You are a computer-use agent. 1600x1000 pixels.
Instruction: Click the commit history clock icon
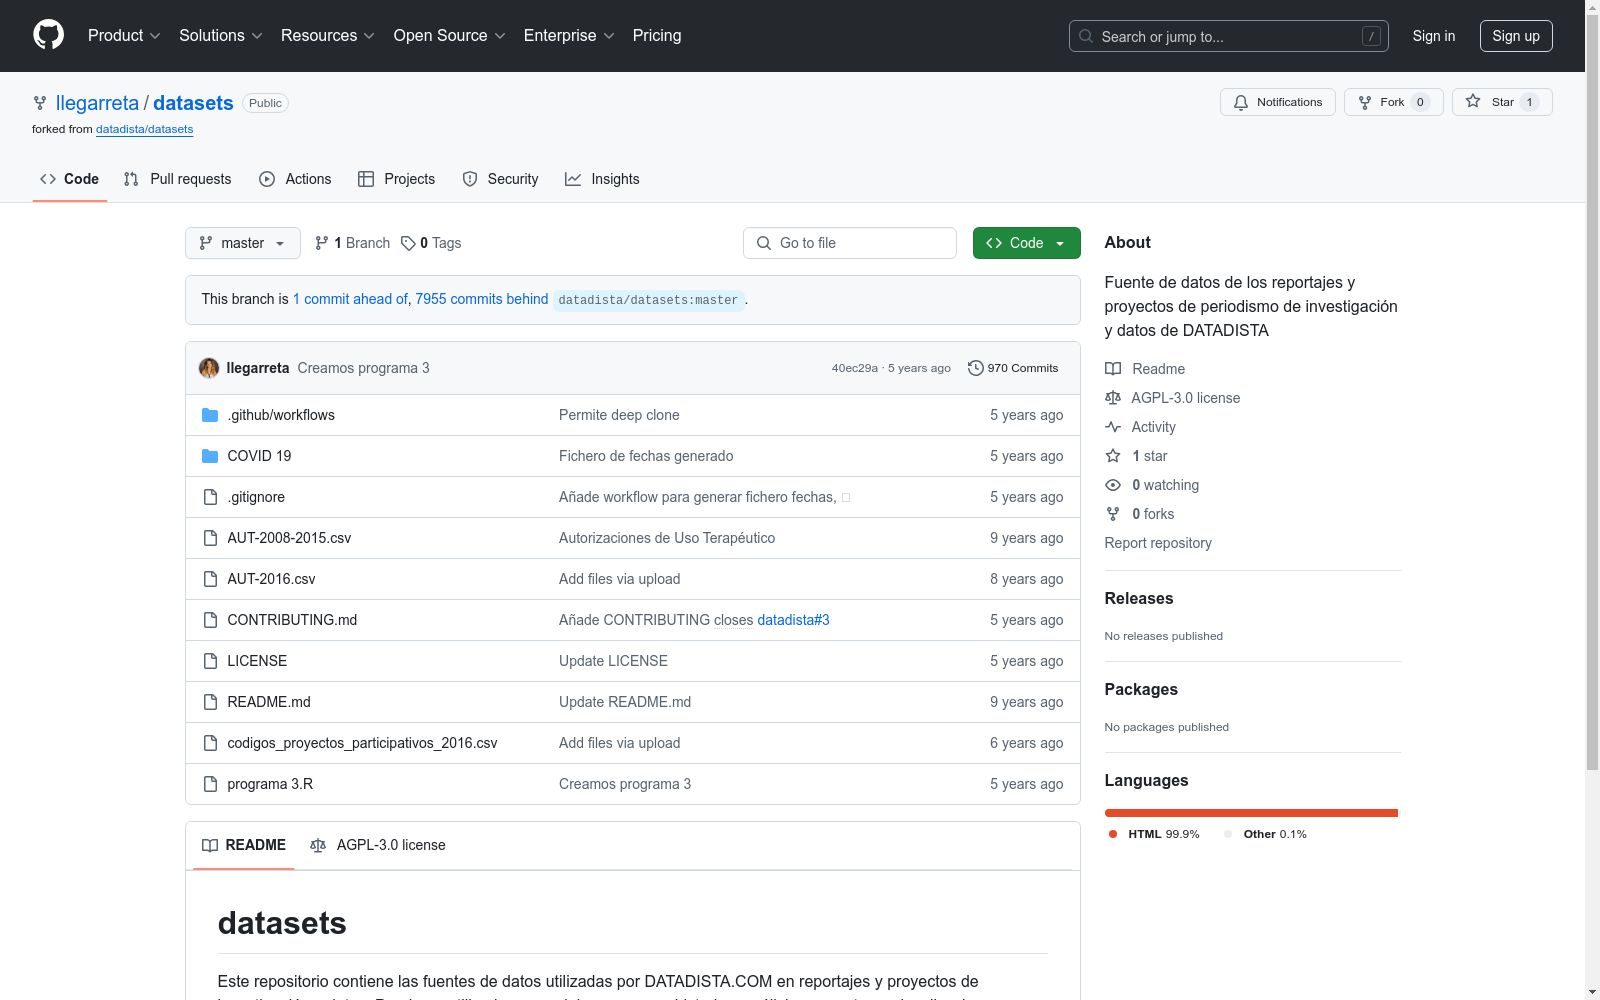(976, 368)
